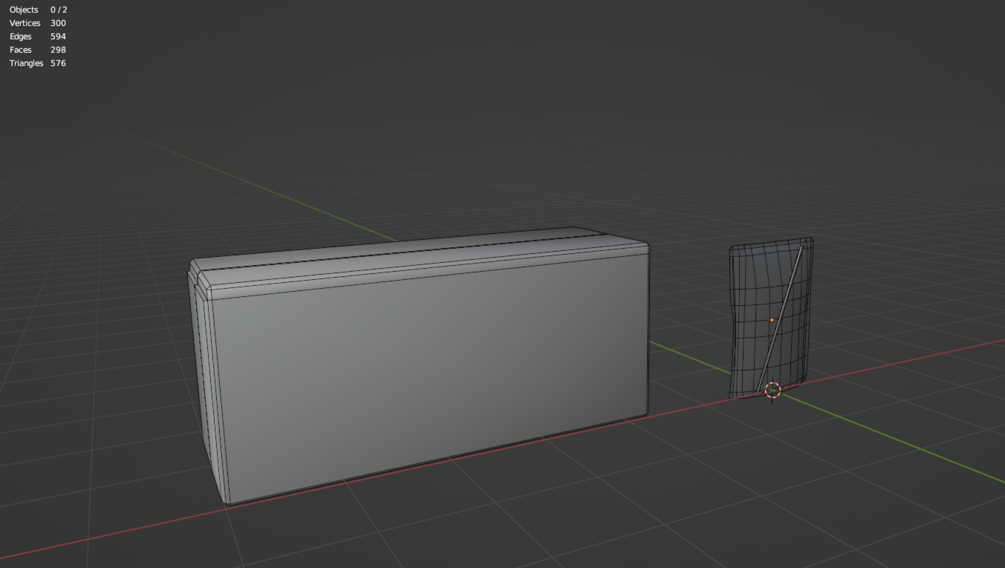Click the orange origin point of mesh
1005x568 pixels.
(x=772, y=320)
